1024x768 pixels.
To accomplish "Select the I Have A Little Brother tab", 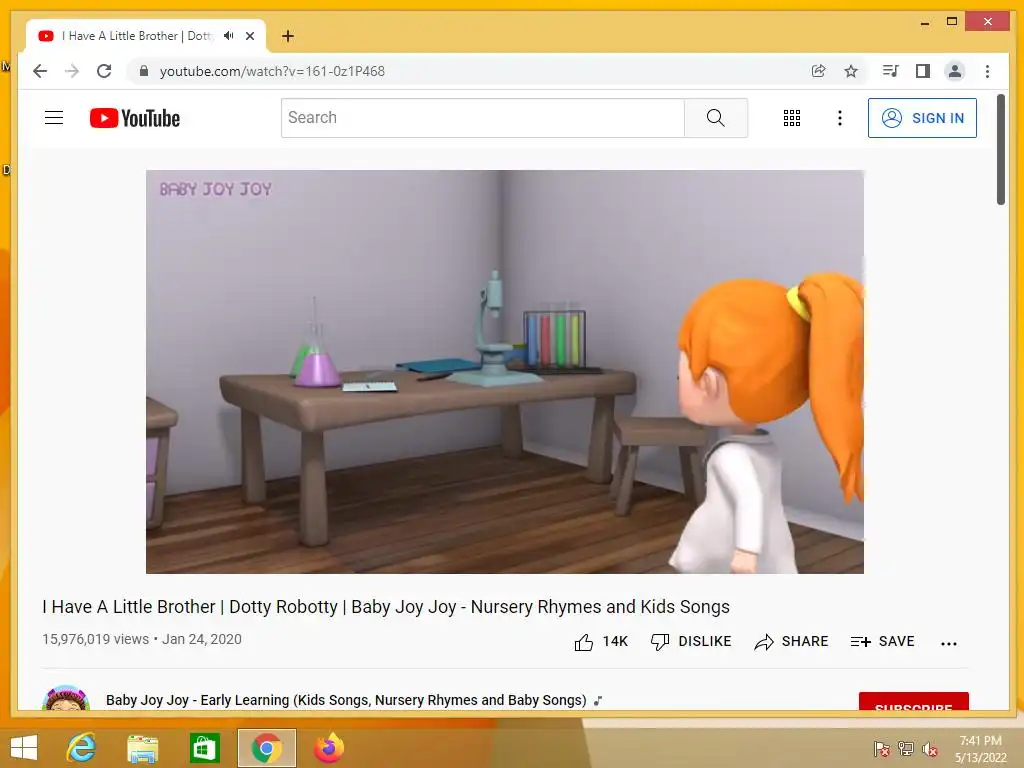I will [x=146, y=36].
